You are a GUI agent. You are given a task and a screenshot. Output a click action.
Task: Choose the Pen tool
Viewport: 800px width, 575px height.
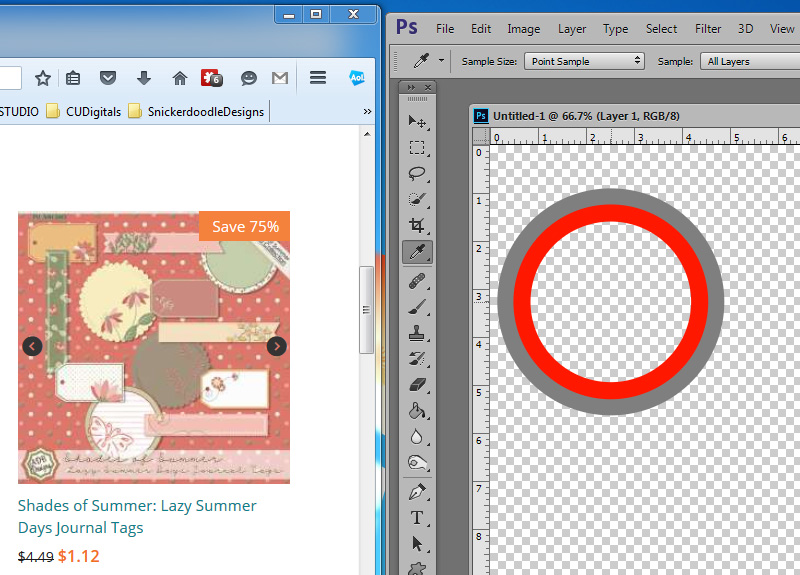point(417,492)
